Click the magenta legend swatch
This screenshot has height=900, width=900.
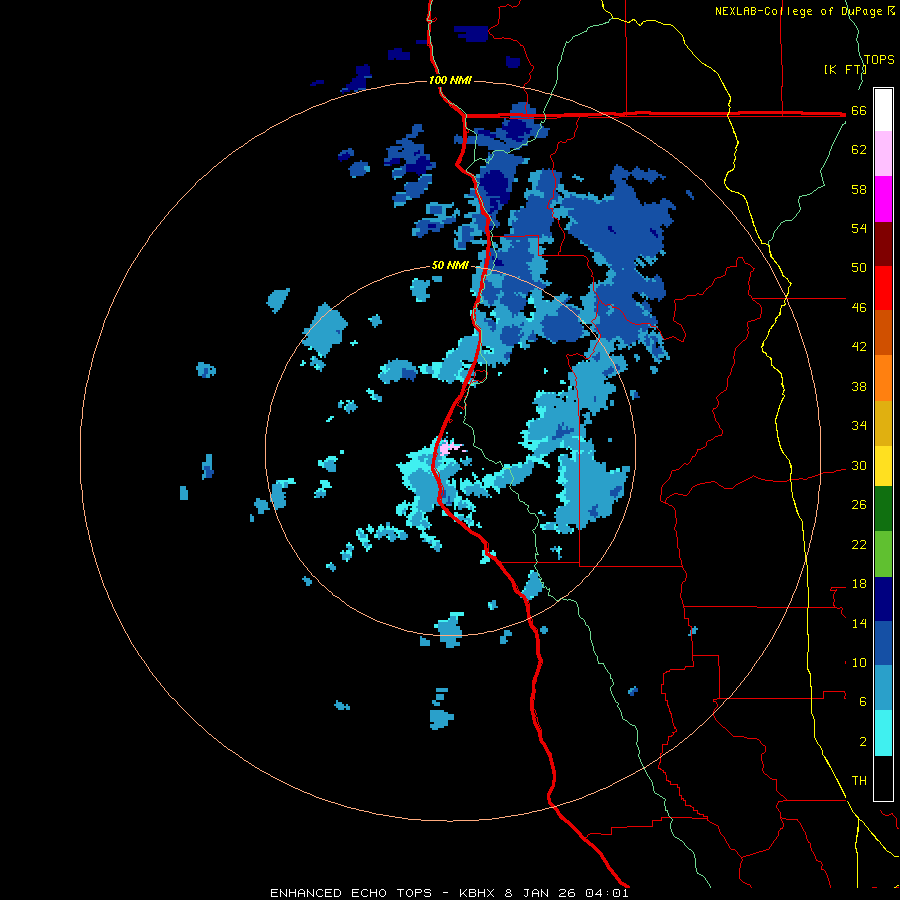click(883, 199)
